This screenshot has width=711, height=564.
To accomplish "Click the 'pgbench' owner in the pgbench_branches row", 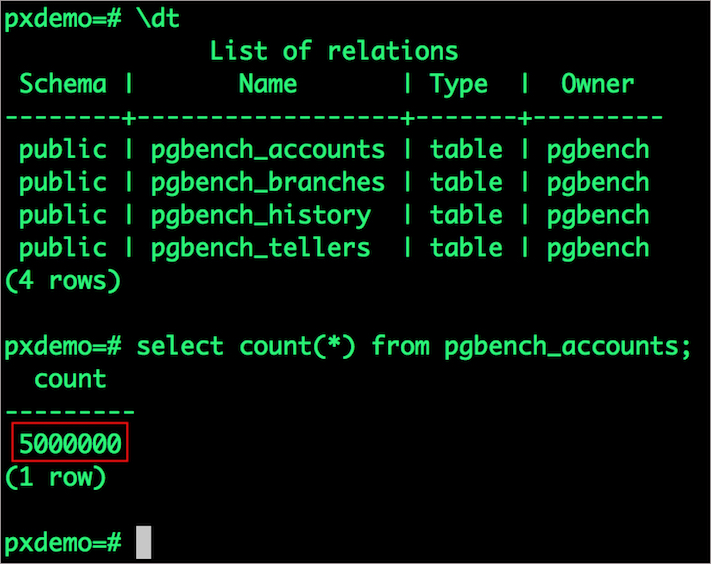I will 597,182.
